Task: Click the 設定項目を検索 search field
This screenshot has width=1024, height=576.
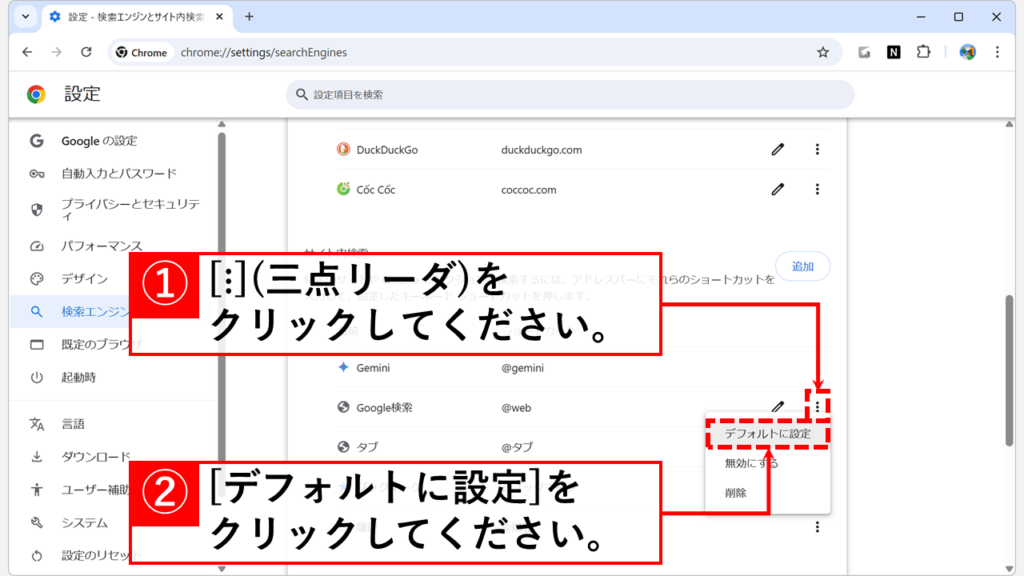Action: [570, 95]
